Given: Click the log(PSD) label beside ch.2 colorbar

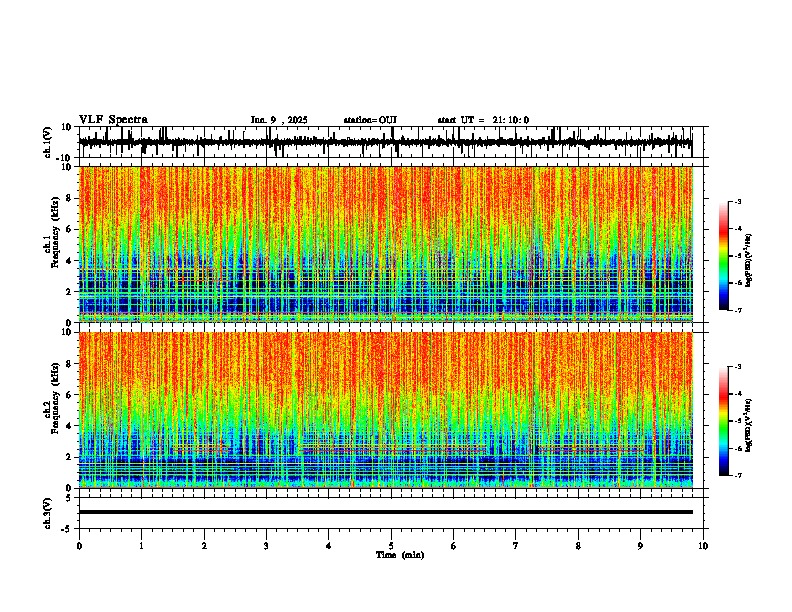Looking at the screenshot, I should pos(748,425).
